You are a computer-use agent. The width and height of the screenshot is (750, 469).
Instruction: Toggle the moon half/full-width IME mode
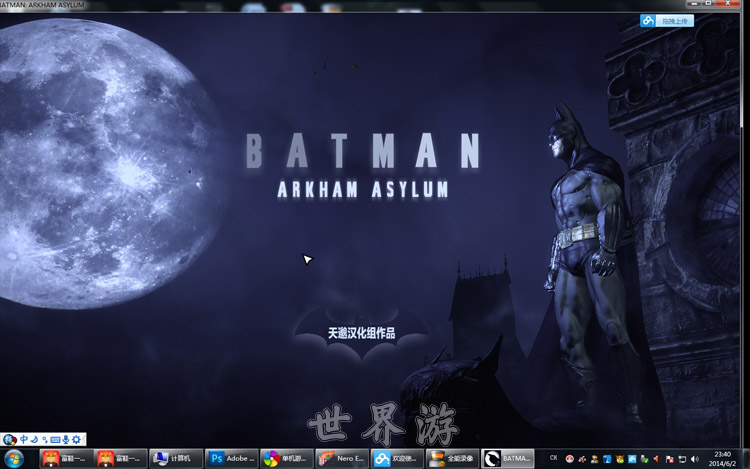[35, 439]
